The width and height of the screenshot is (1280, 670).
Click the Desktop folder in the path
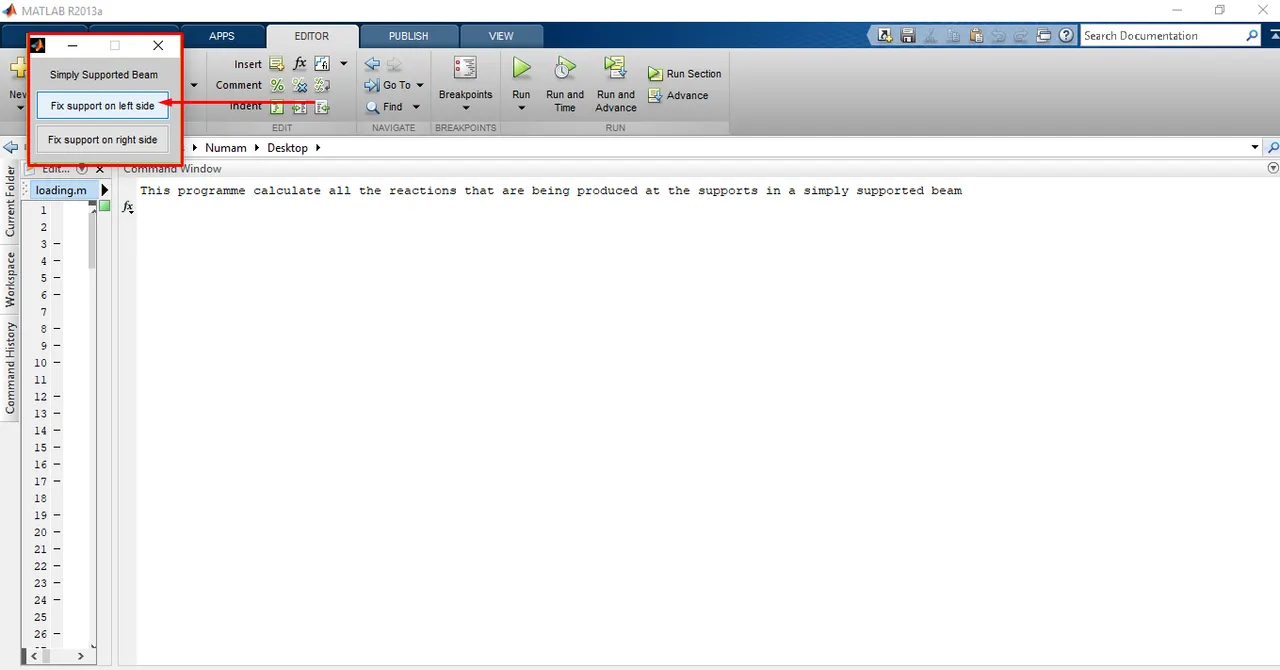[287, 148]
